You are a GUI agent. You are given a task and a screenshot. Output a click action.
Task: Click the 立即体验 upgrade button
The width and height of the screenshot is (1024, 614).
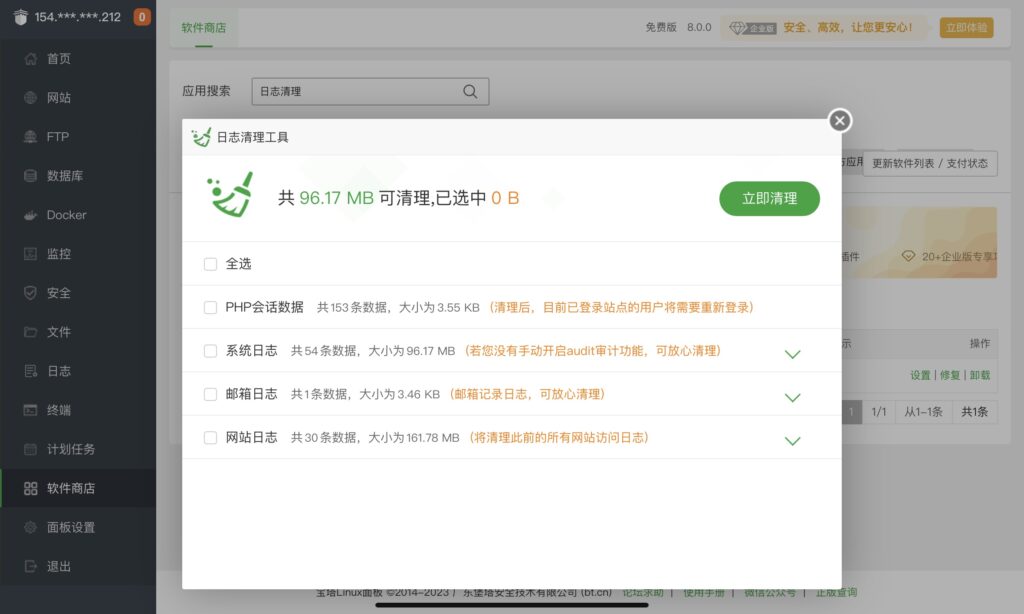click(x=966, y=28)
